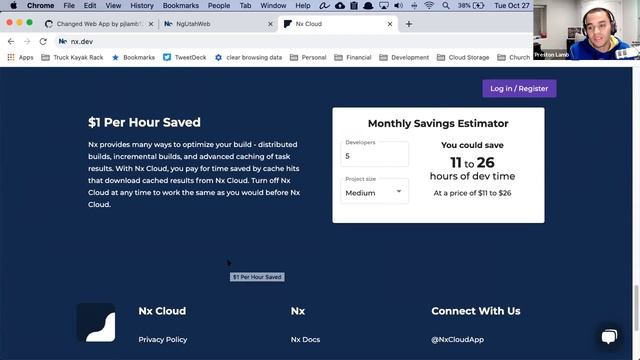This screenshot has width=640, height=360.
Task: Open the Apps bookmarks shortcut
Action: (20, 58)
